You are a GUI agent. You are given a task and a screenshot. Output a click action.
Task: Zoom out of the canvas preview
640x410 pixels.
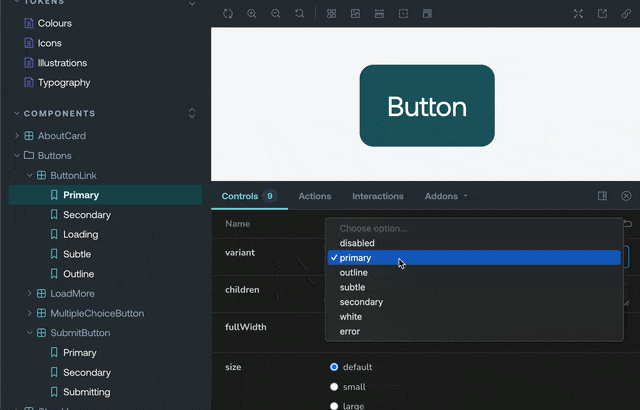click(276, 13)
